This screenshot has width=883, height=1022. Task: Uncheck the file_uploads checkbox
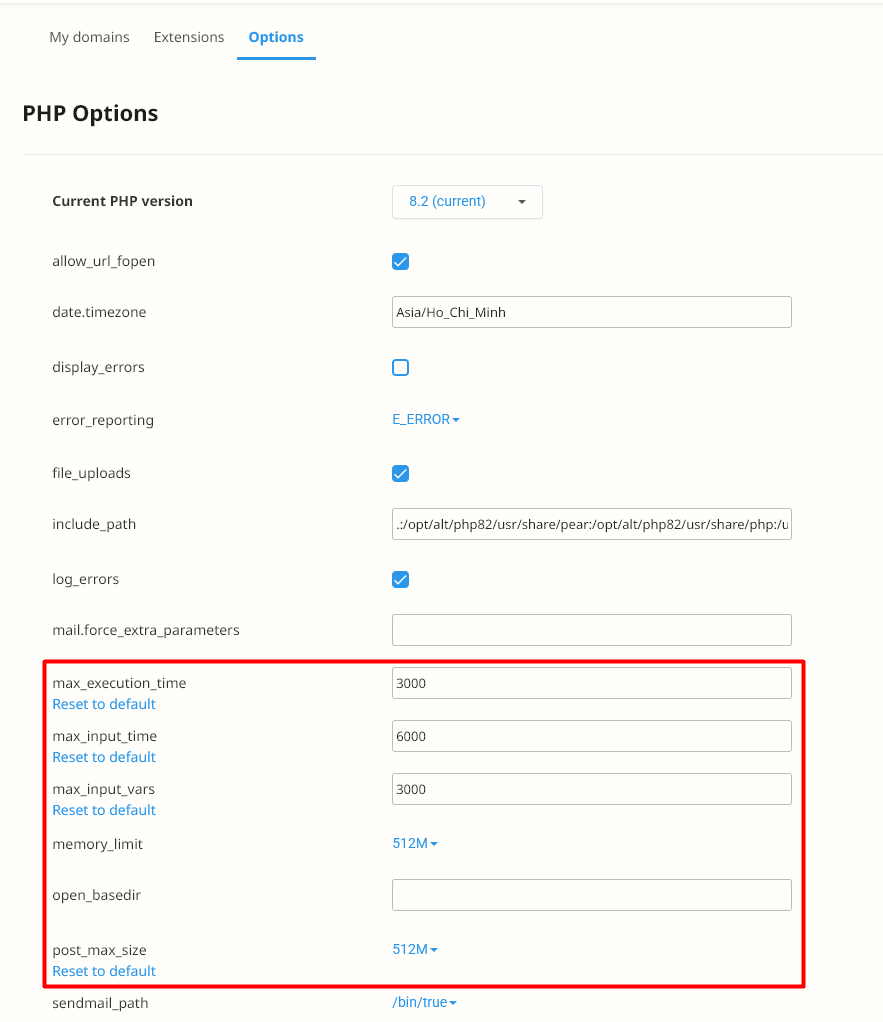click(401, 473)
